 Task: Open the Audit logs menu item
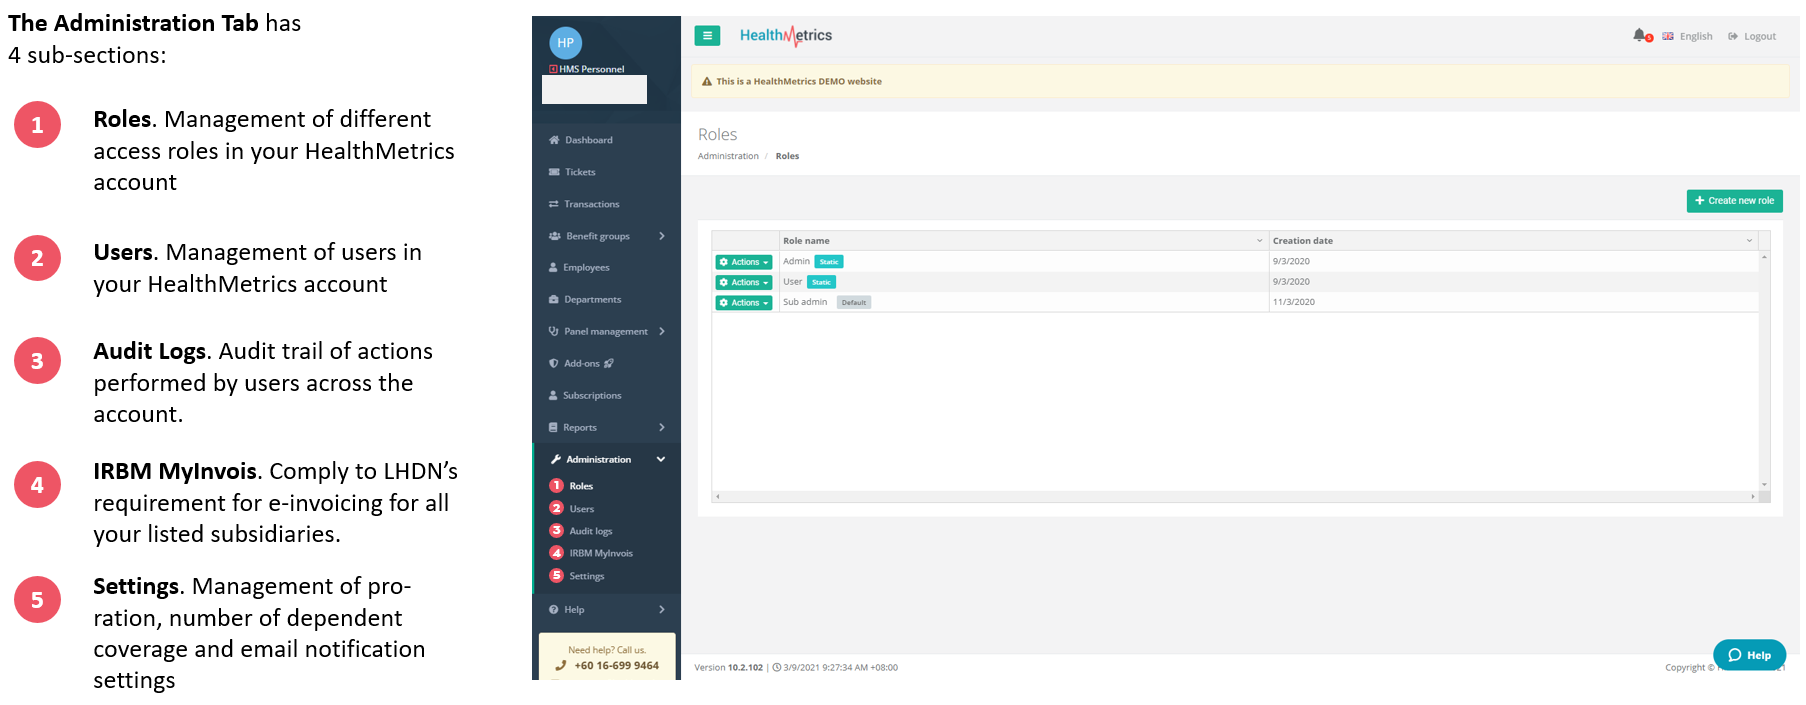tap(590, 531)
